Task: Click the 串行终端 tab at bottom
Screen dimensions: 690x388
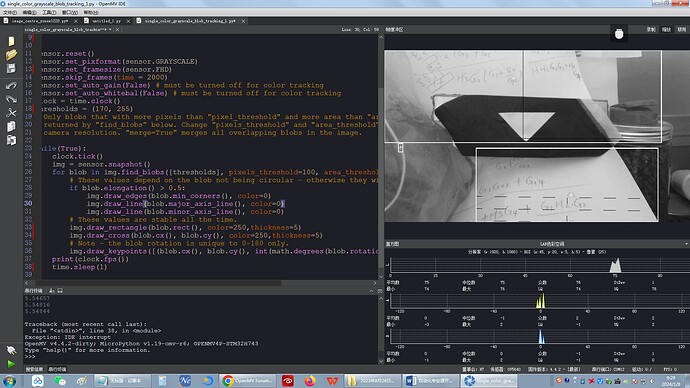Action: click(x=57, y=369)
